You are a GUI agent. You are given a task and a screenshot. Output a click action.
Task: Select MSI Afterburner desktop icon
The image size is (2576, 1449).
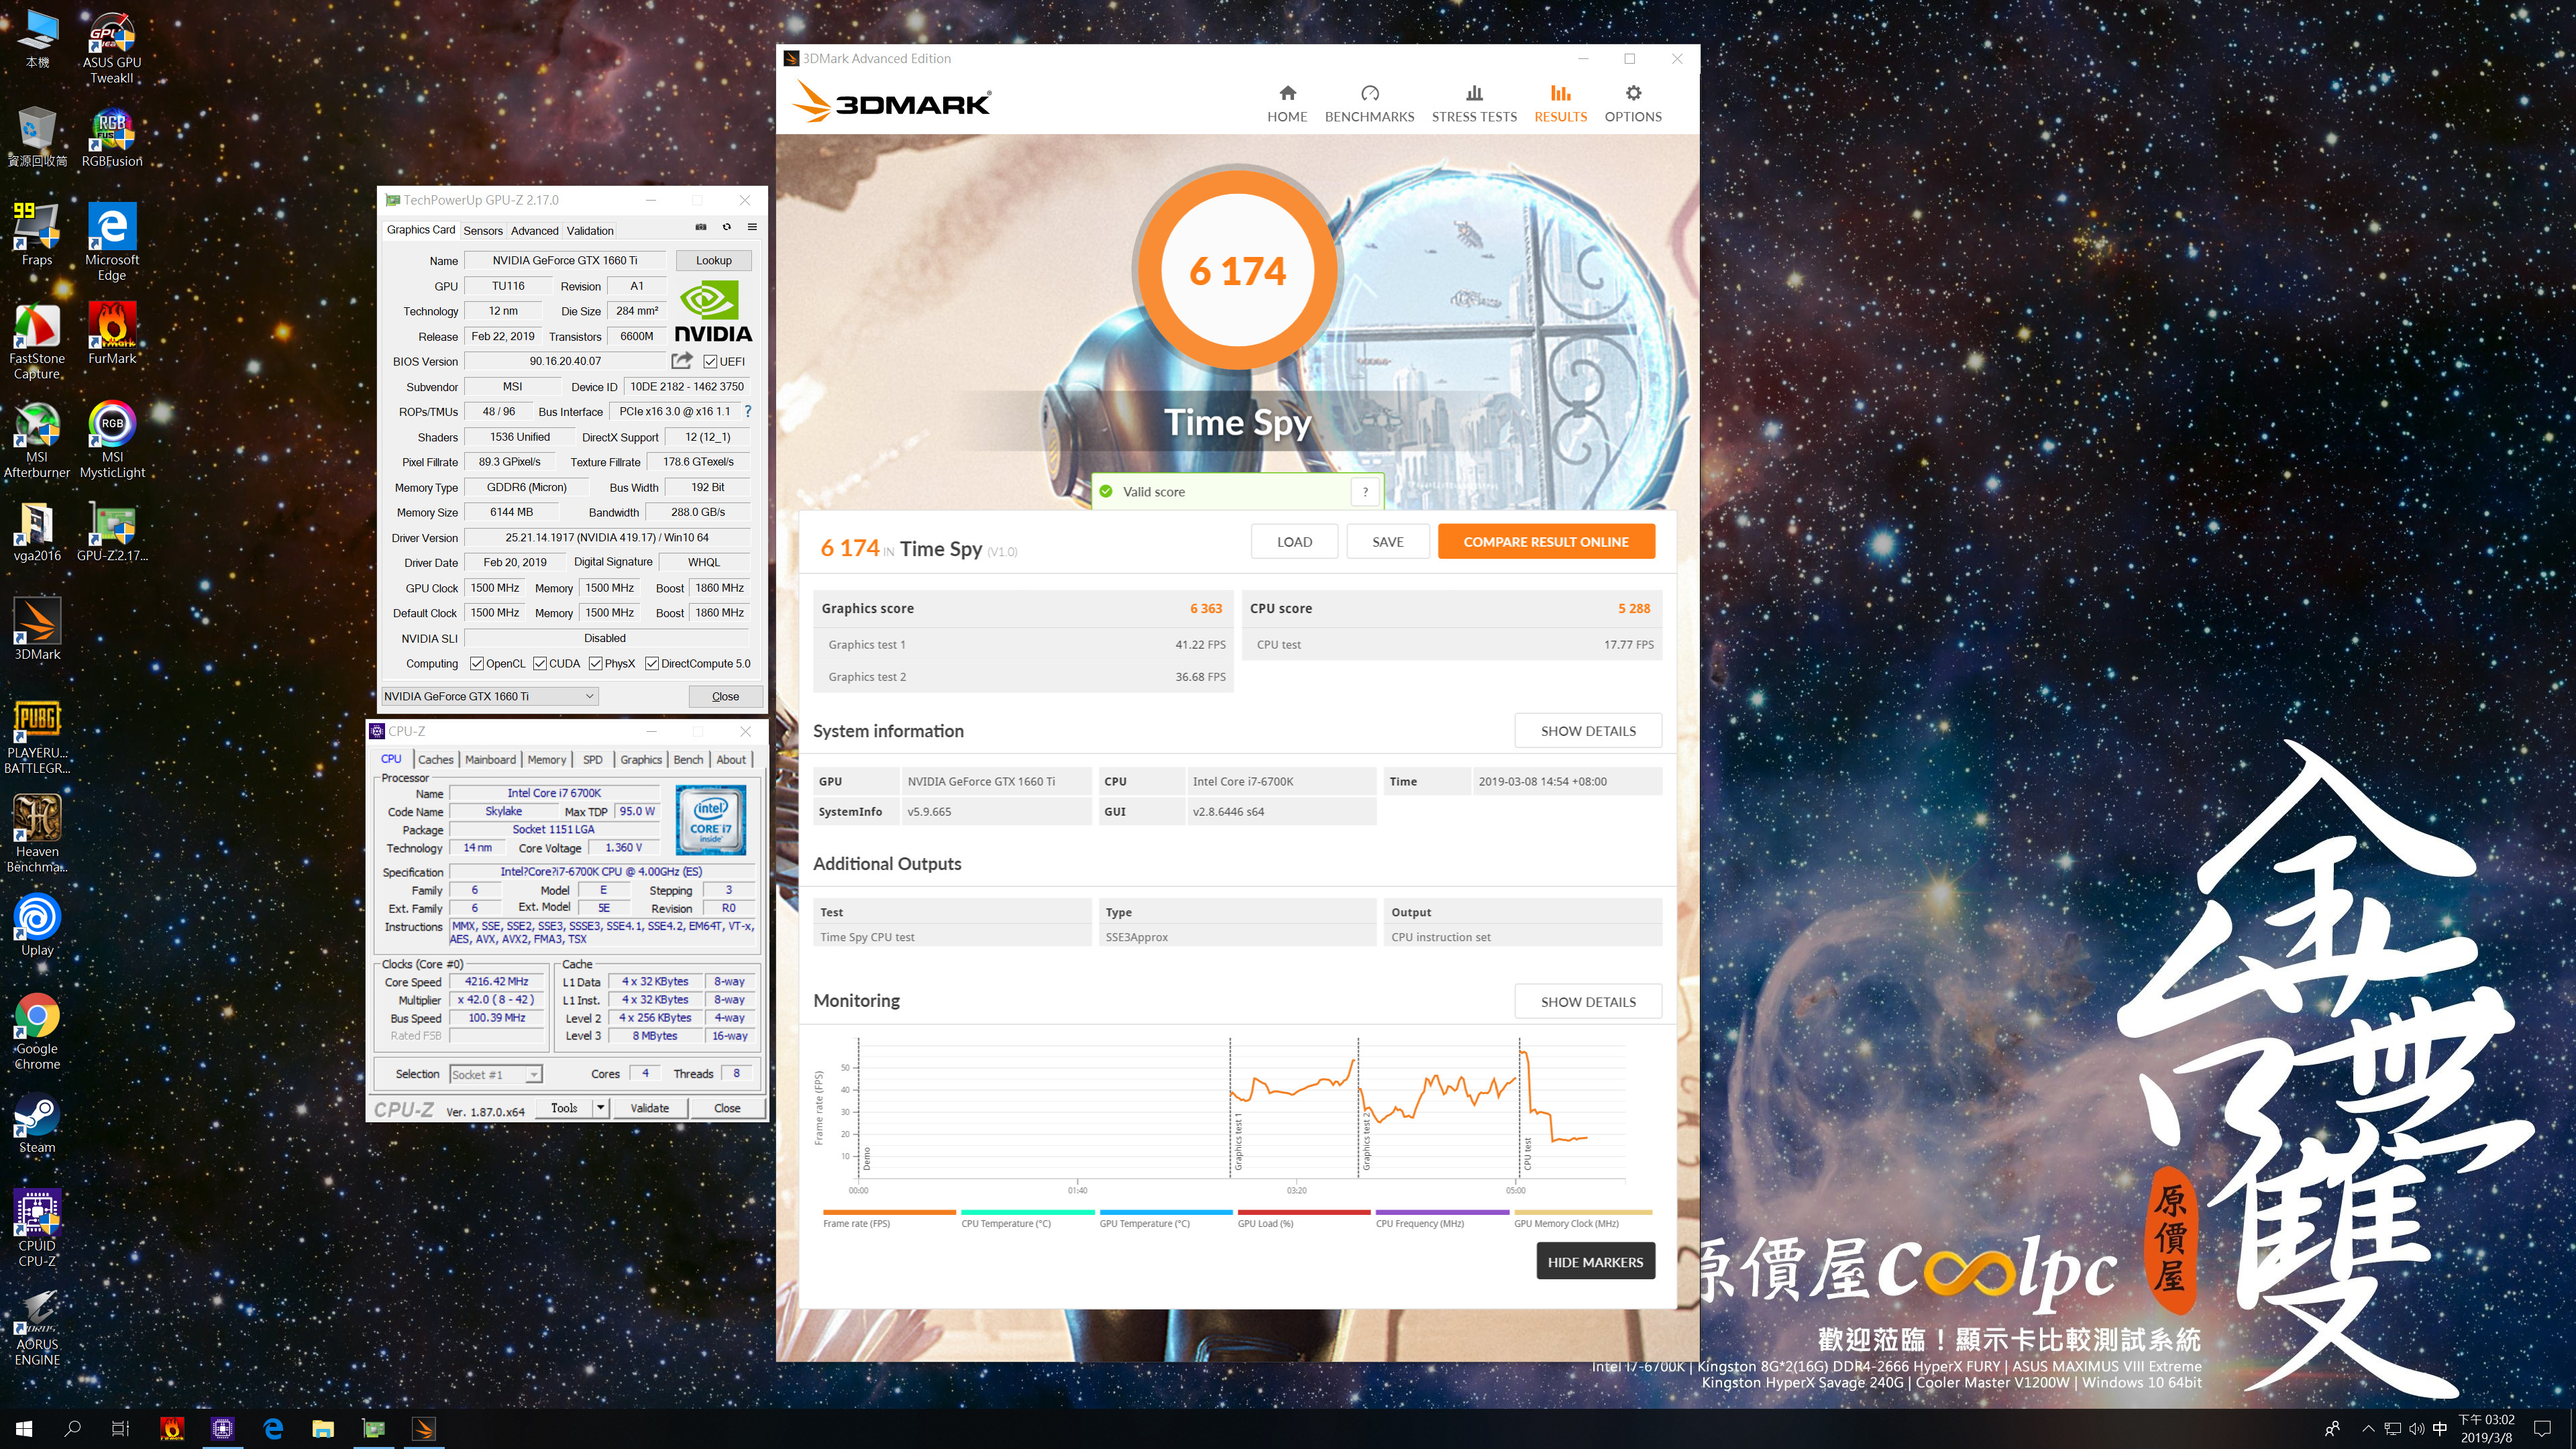[37, 441]
